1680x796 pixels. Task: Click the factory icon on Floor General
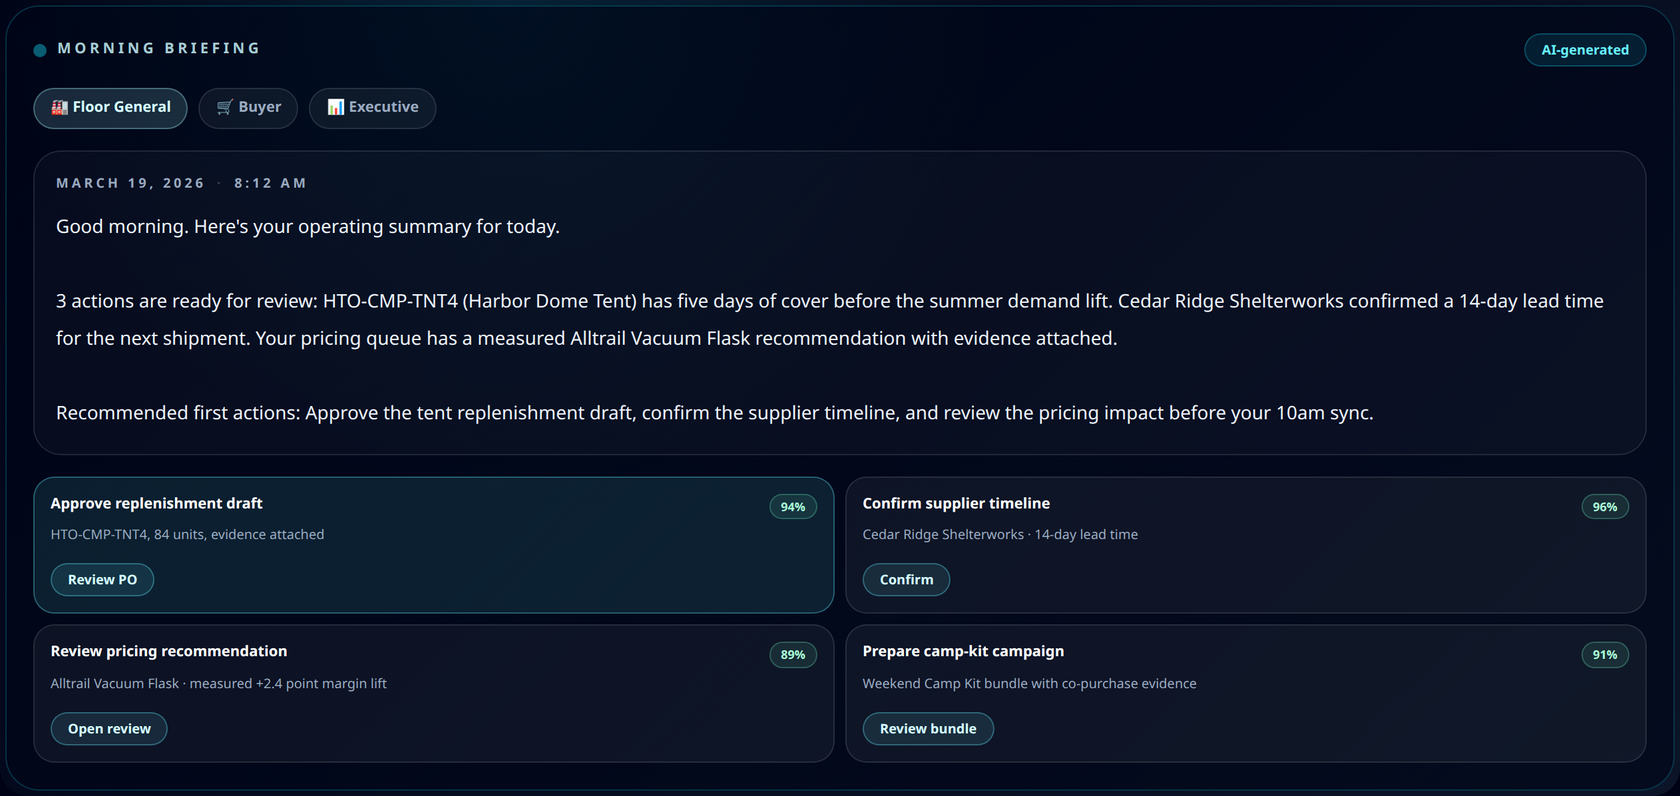coord(60,107)
